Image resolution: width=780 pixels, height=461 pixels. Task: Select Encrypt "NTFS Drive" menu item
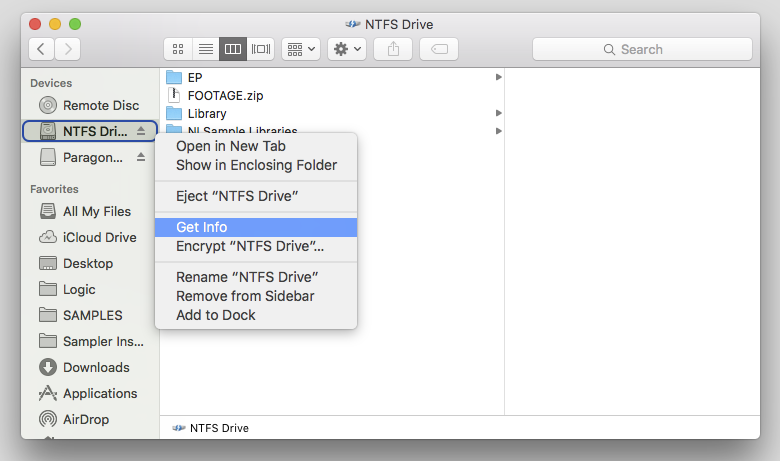(x=250, y=246)
